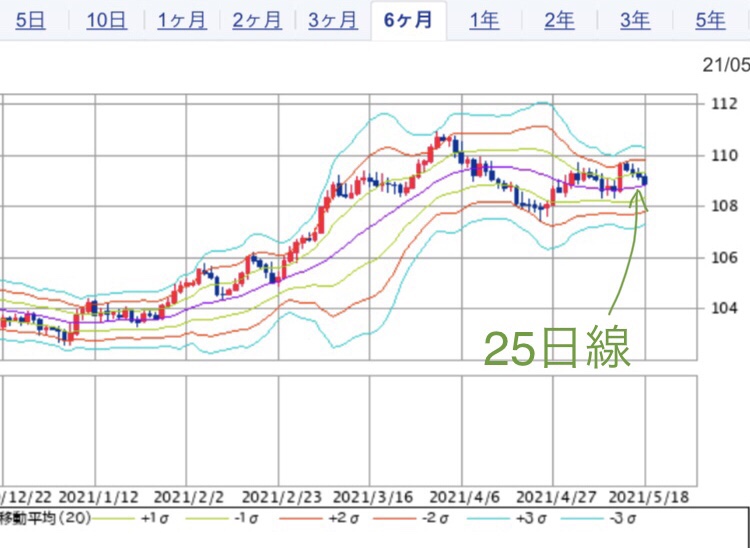The width and height of the screenshot is (750, 548).
Task: Select the 10日 chart period
Action: [x=107, y=21]
